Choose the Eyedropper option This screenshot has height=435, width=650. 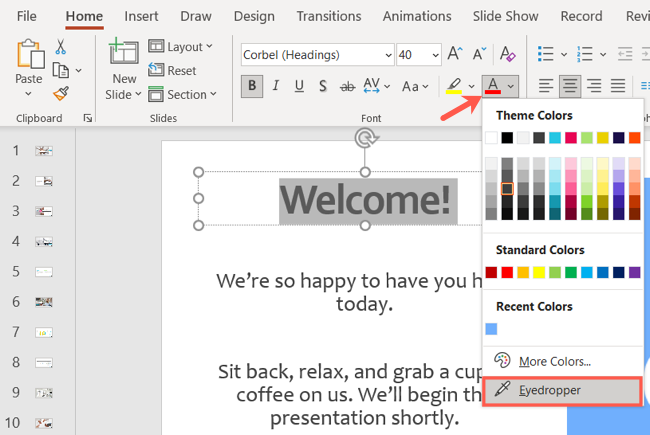pos(563,390)
